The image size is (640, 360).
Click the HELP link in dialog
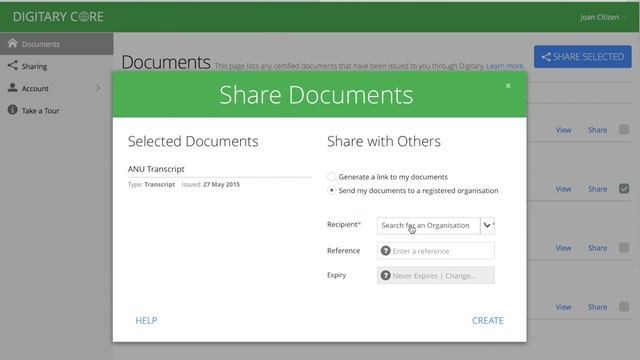coord(146,320)
